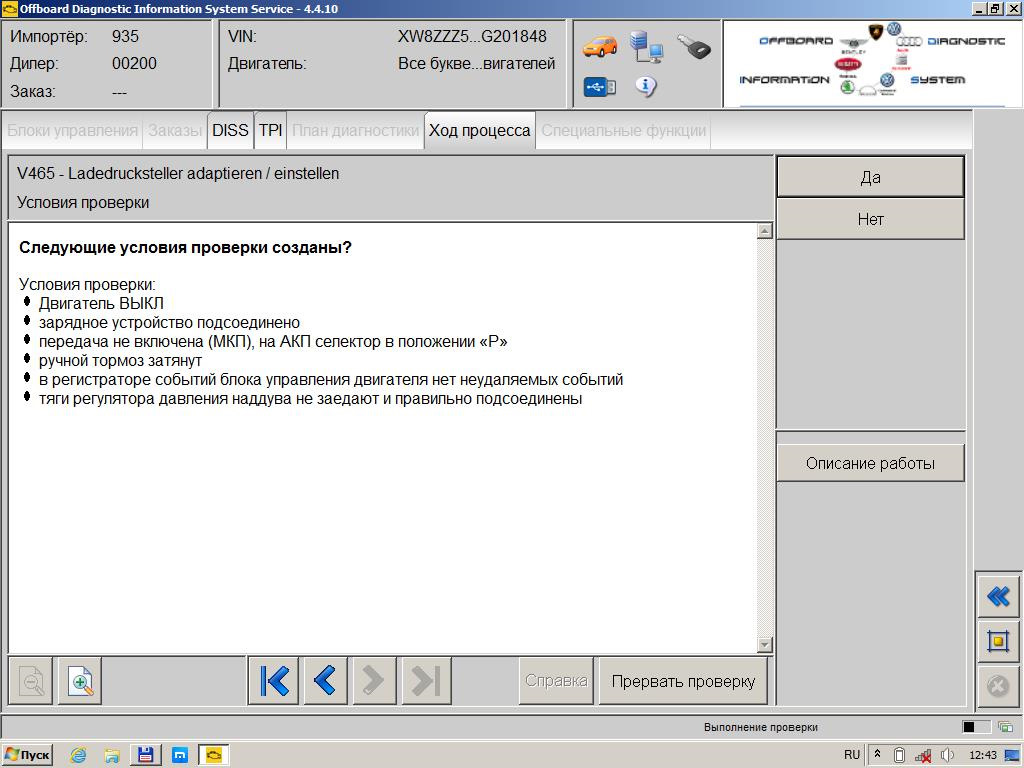The width and height of the screenshot is (1024, 768).
Task: Click the status bar connection icon
Action: coord(1006,727)
